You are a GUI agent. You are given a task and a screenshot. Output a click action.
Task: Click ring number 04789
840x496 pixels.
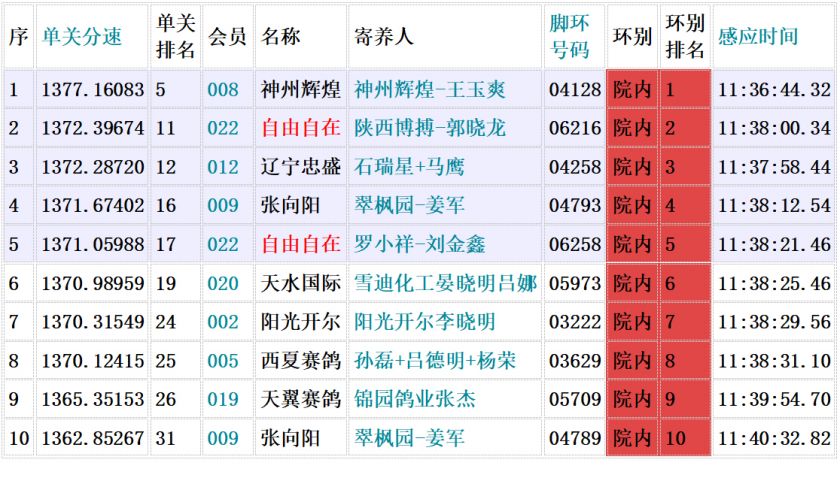(575, 438)
